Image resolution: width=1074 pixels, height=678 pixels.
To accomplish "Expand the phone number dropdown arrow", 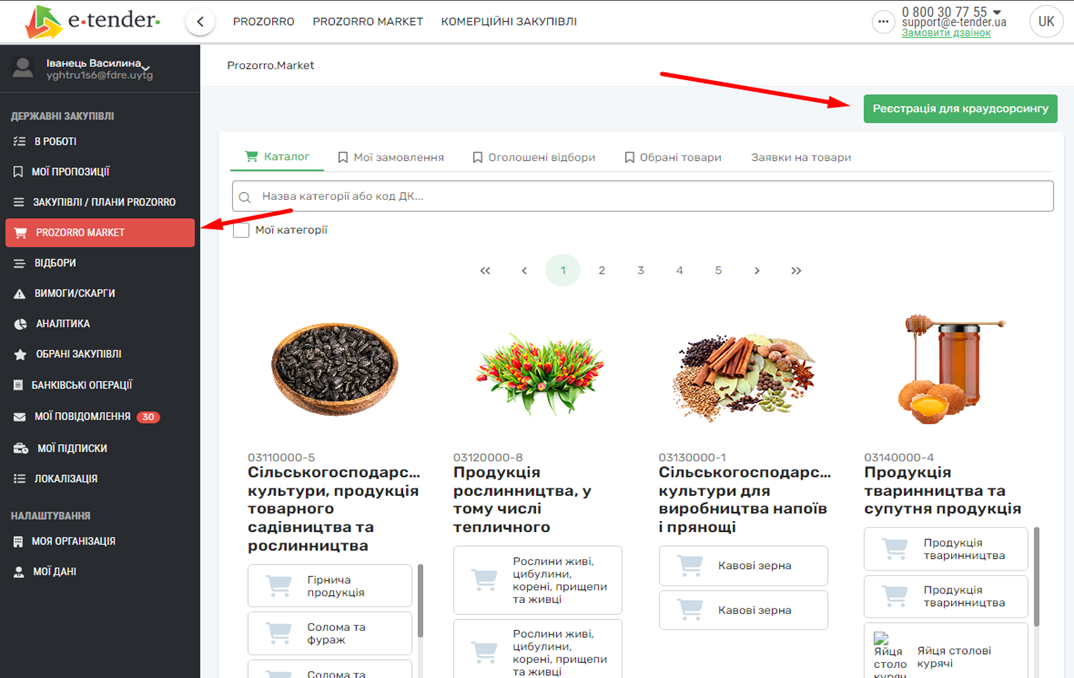I will coord(997,12).
